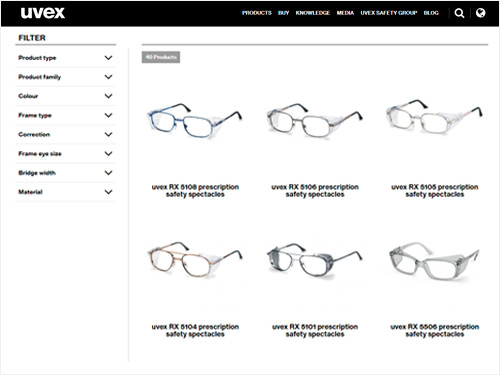The height and width of the screenshot is (375, 500).
Task: Follow the uvex RX 5101 prescription spectacles link
Action: 315,330
